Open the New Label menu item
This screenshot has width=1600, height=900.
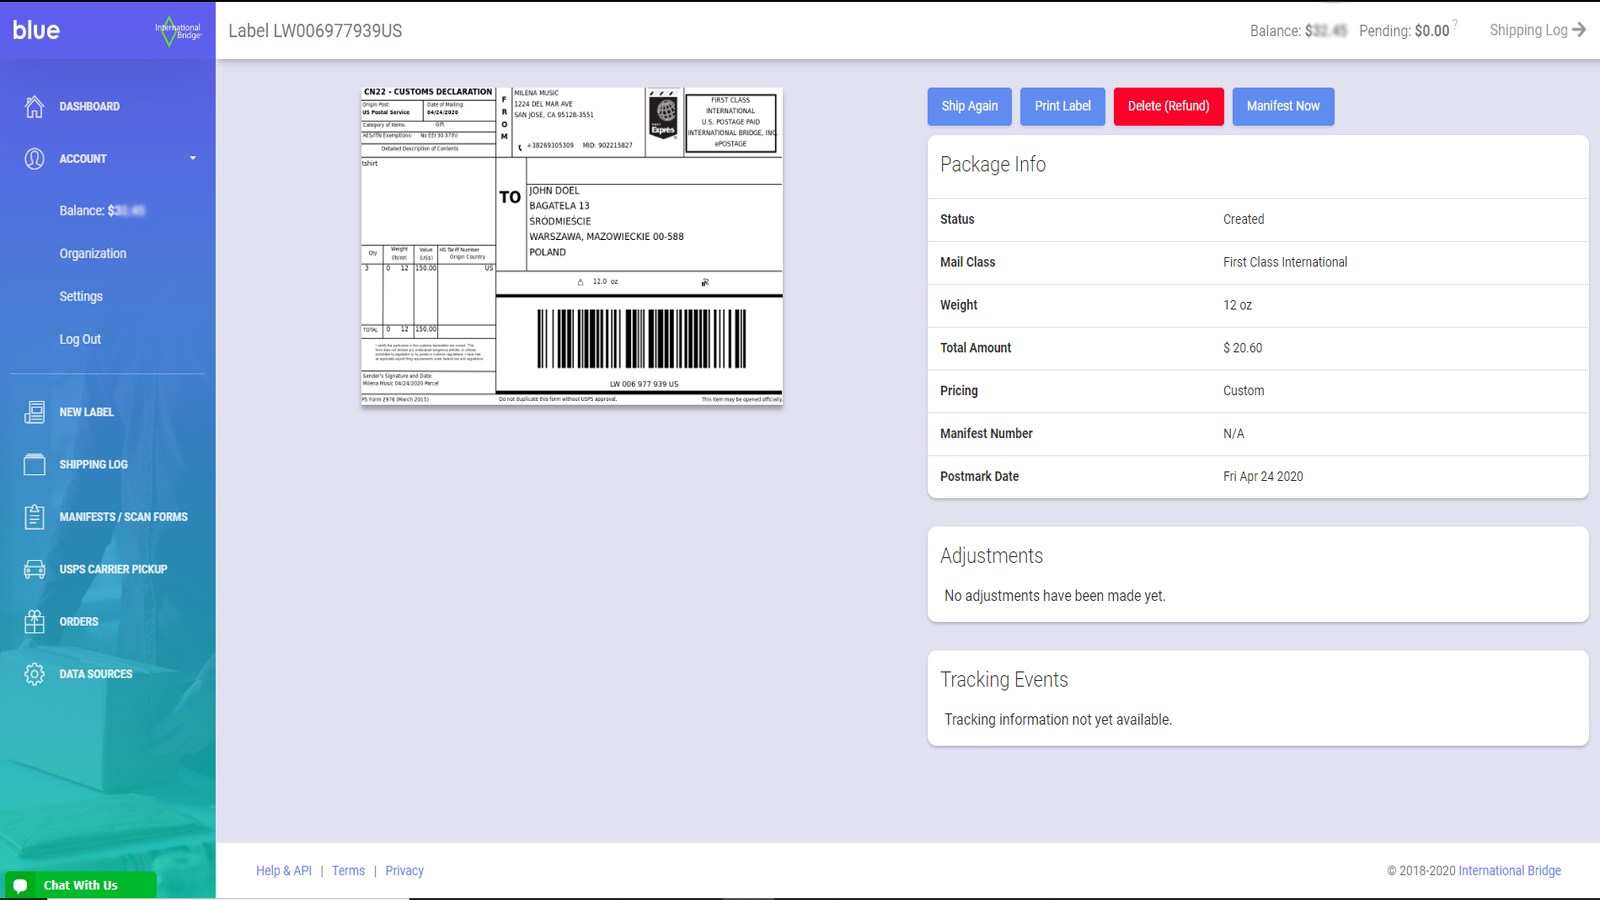[86, 412]
